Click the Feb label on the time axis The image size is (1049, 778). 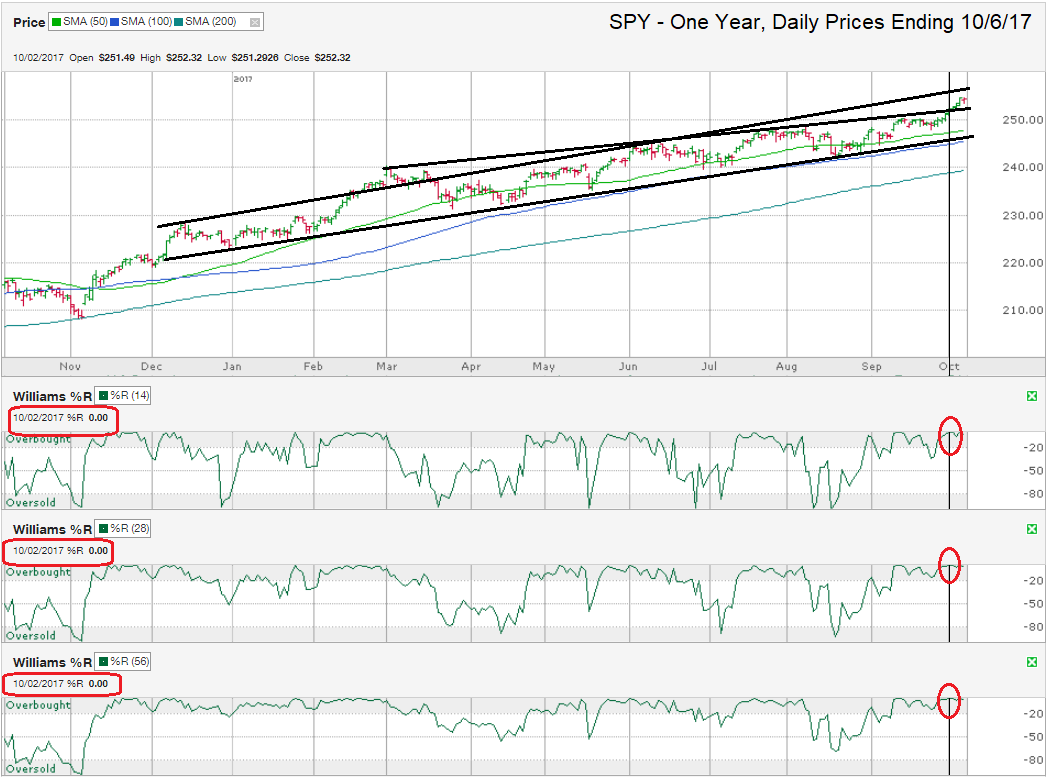[313, 367]
